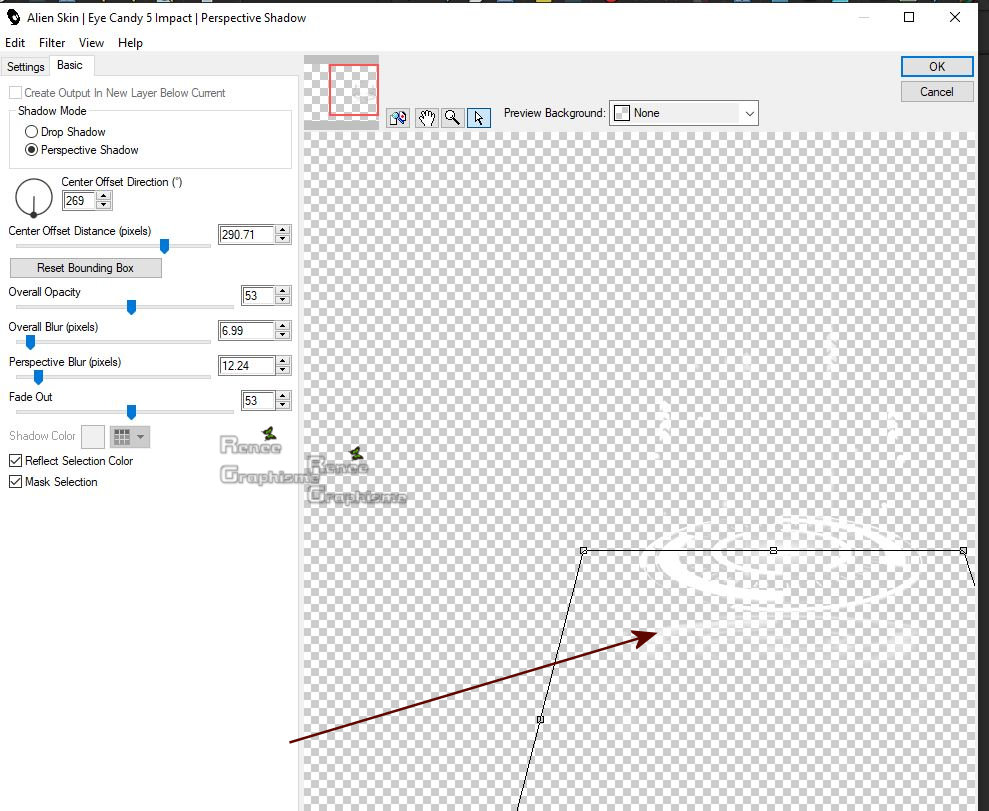The width and height of the screenshot is (989, 811).
Task: Decrease Overall Opacity value
Action: [283, 300]
